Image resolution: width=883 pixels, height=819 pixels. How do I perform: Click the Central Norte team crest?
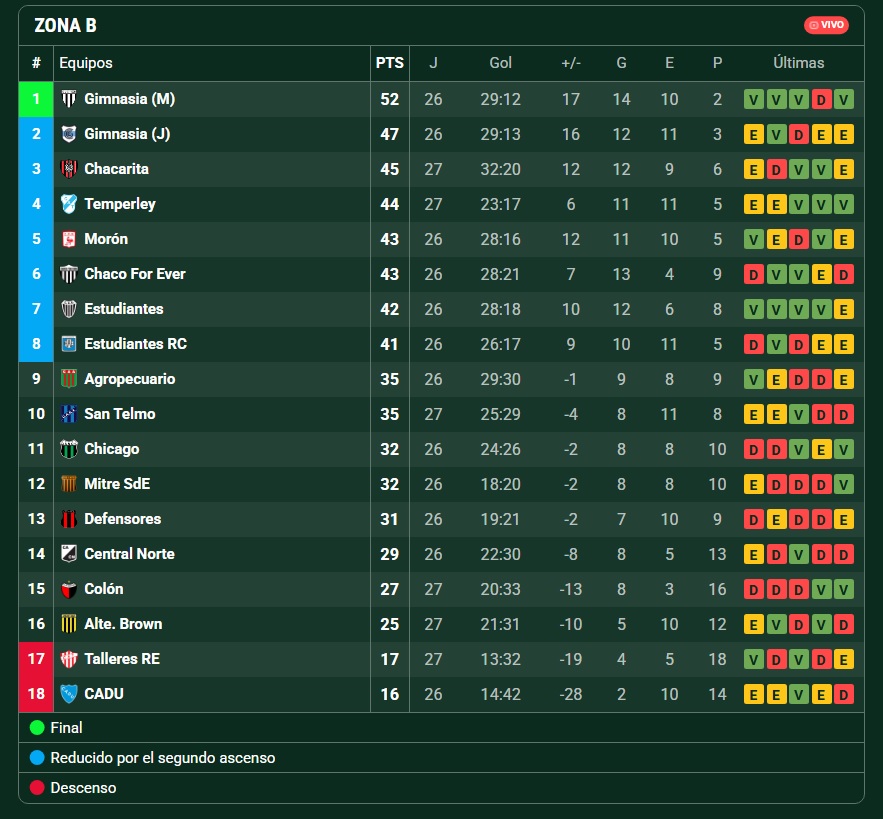[x=69, y=554]
